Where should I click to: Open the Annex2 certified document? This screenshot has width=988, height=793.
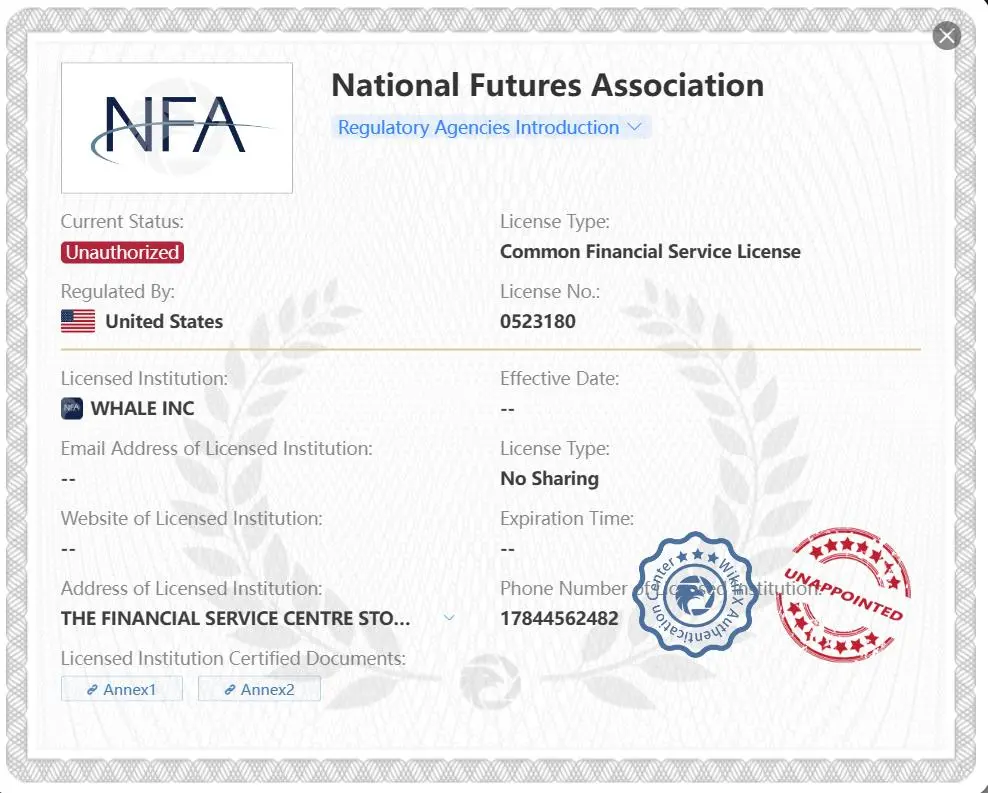point(259,689)
